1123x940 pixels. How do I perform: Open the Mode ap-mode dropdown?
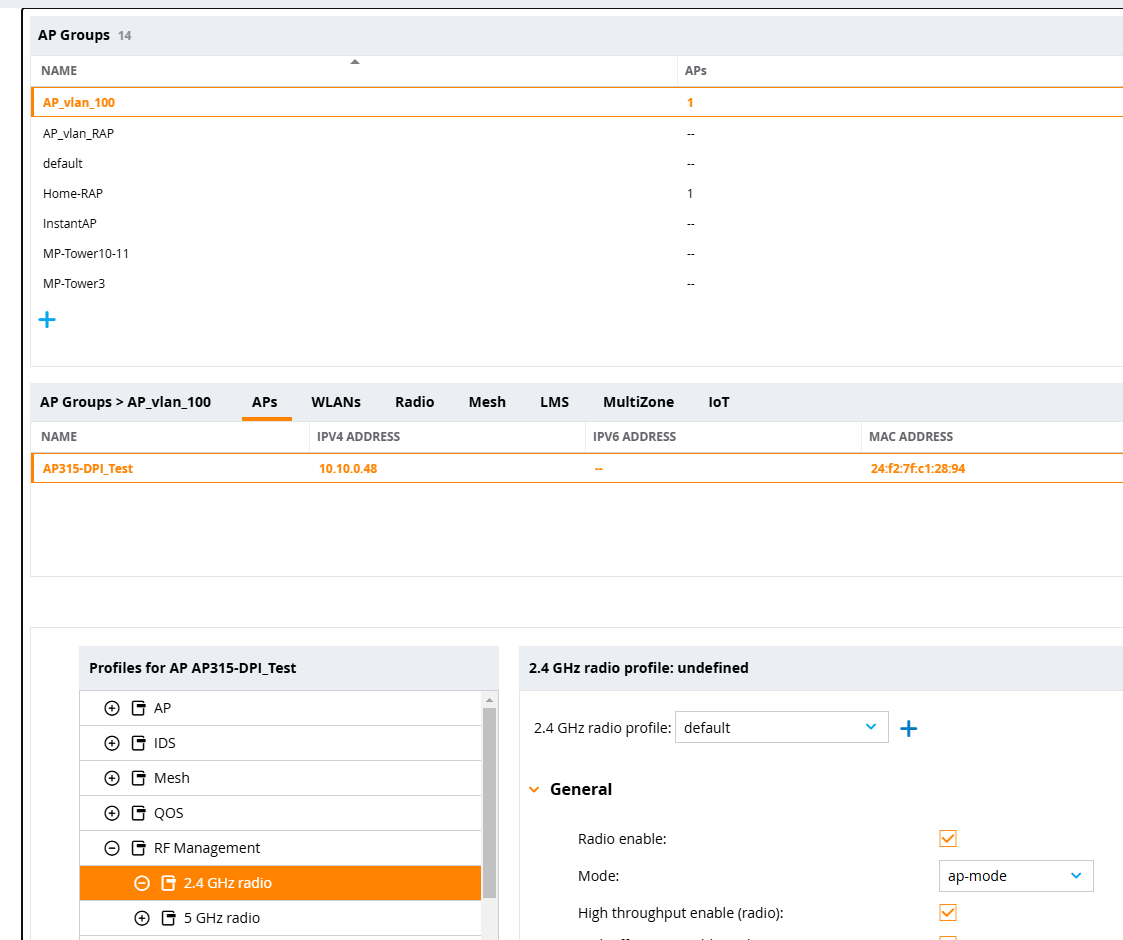coord(1016,876)
